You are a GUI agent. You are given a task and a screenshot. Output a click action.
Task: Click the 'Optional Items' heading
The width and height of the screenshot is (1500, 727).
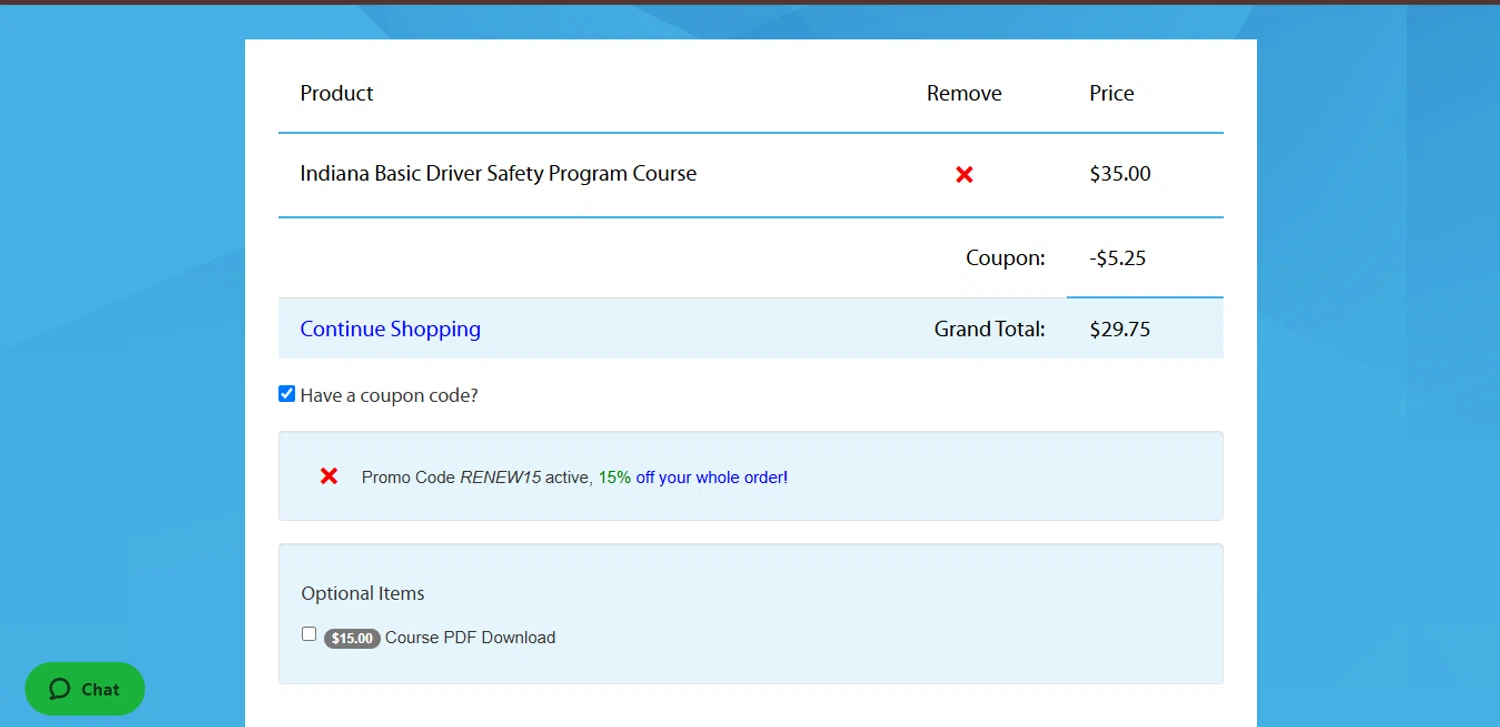click(363, 594)
